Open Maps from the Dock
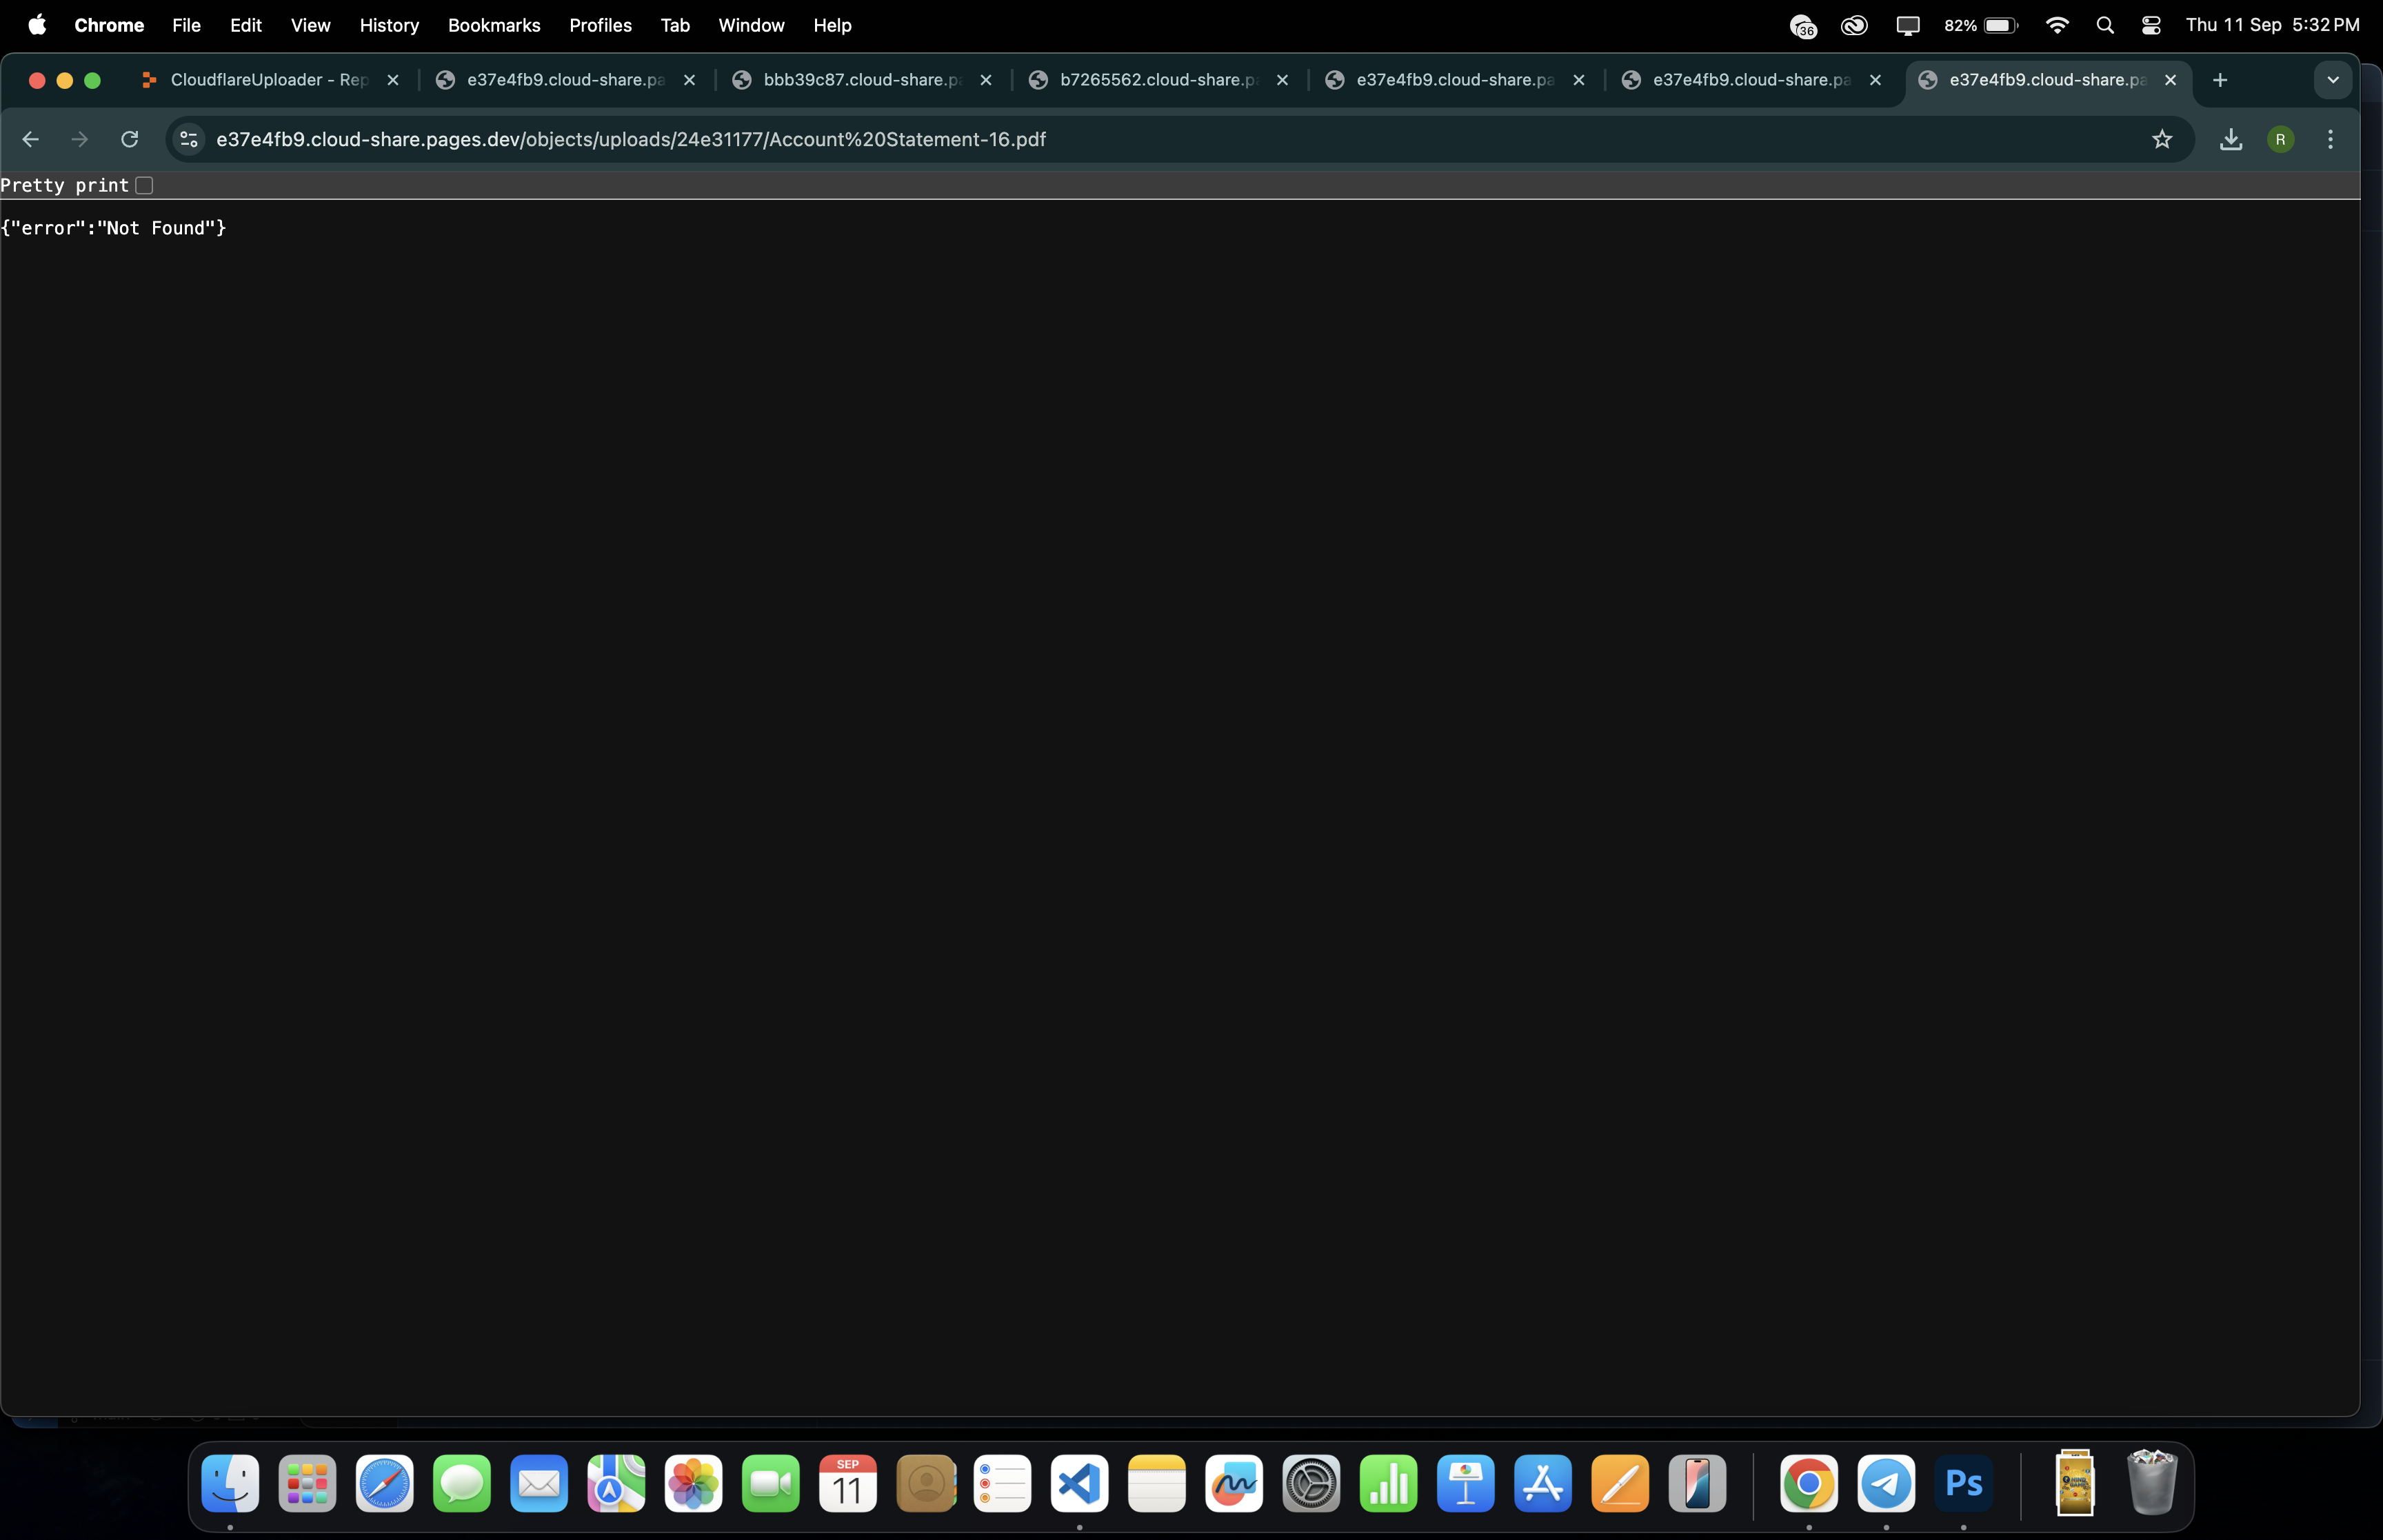The width and height of the screenshot is (2383, 1540). point(616,1483)
